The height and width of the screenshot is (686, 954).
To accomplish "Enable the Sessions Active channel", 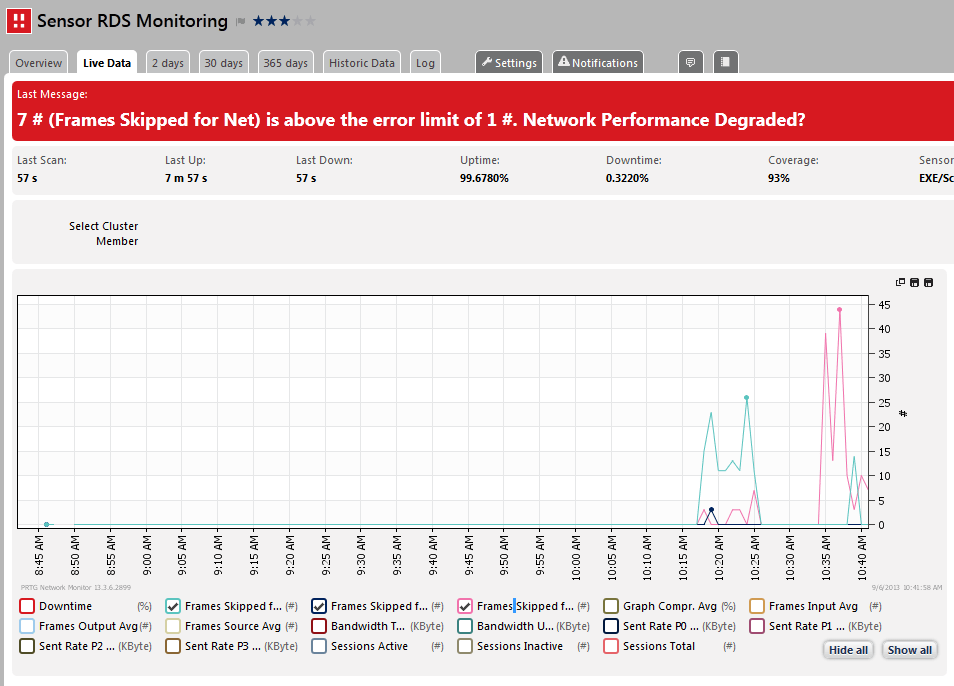I will [319, 646].
